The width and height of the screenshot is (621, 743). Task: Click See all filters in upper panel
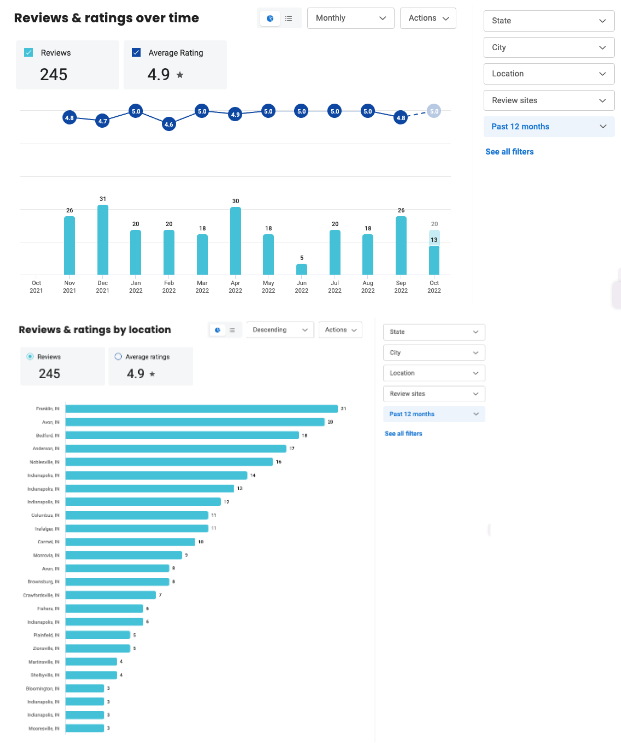tap(509, 152)
